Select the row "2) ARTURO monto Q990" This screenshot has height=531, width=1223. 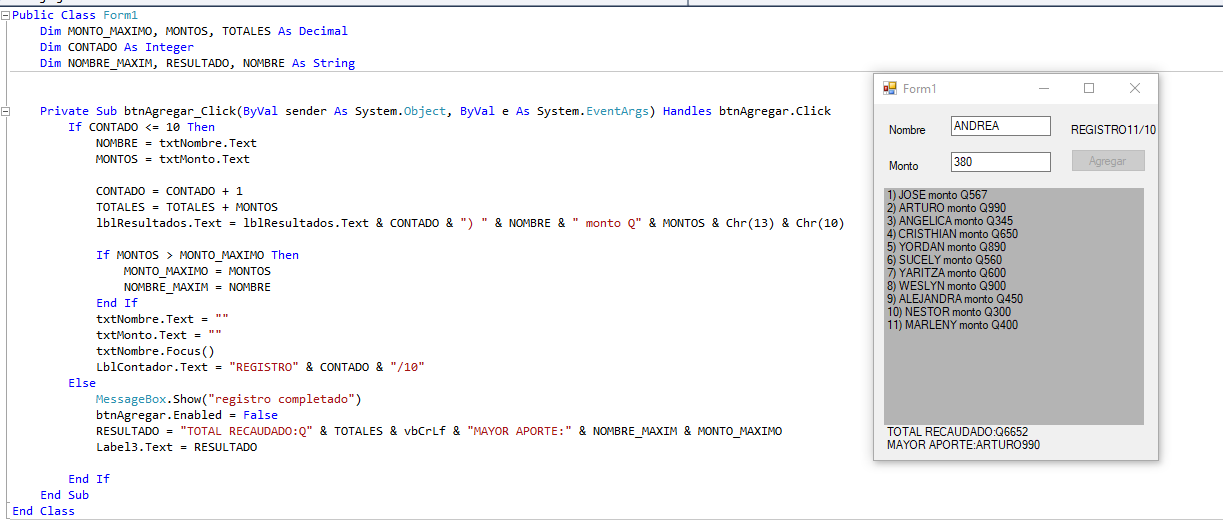pos(946,208)
